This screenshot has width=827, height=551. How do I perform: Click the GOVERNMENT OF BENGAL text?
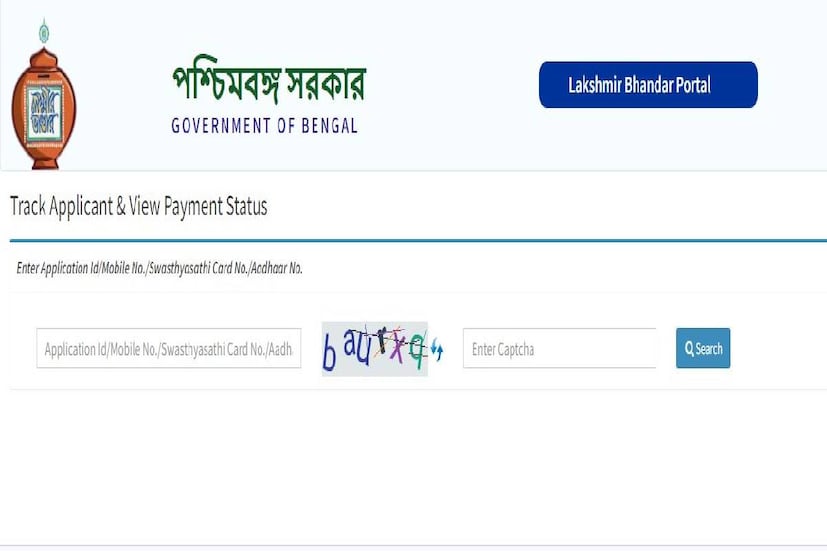coord(265,126)
